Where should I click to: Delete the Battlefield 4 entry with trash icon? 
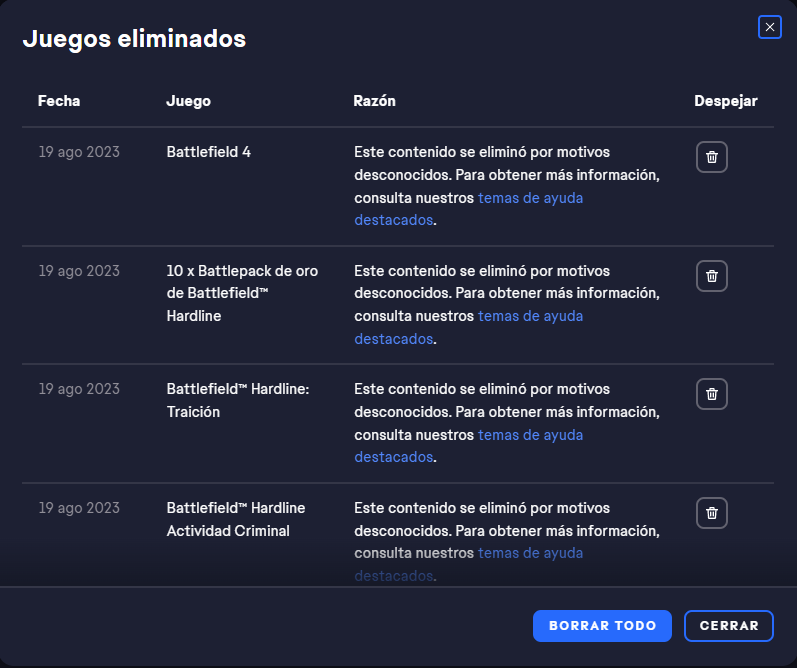(712, 157)
